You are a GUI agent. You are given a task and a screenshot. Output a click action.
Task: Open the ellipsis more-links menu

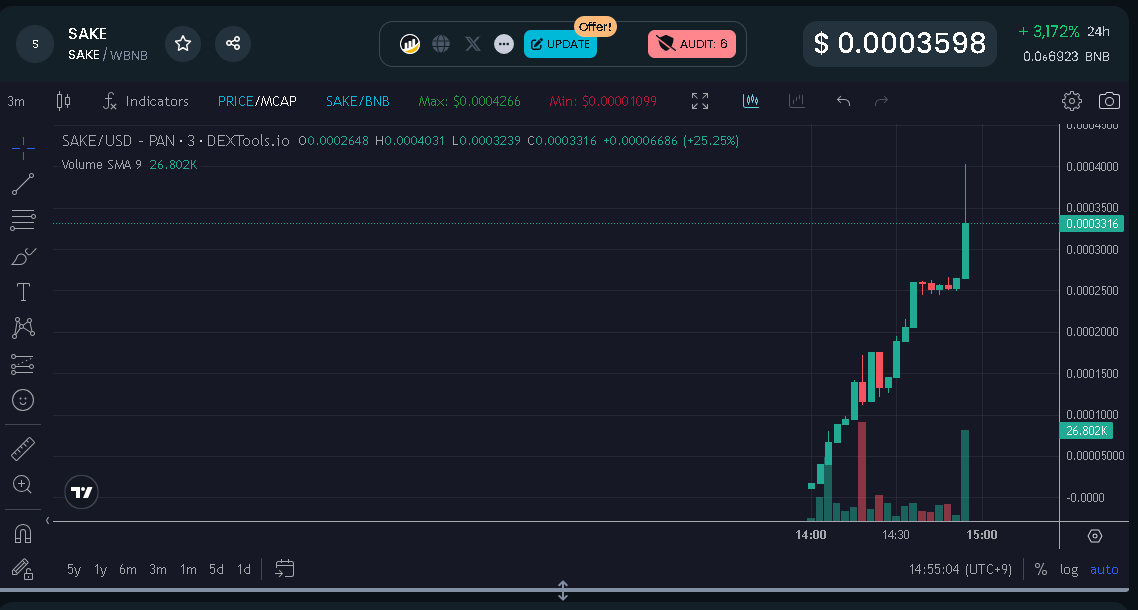tap(503, 43)
